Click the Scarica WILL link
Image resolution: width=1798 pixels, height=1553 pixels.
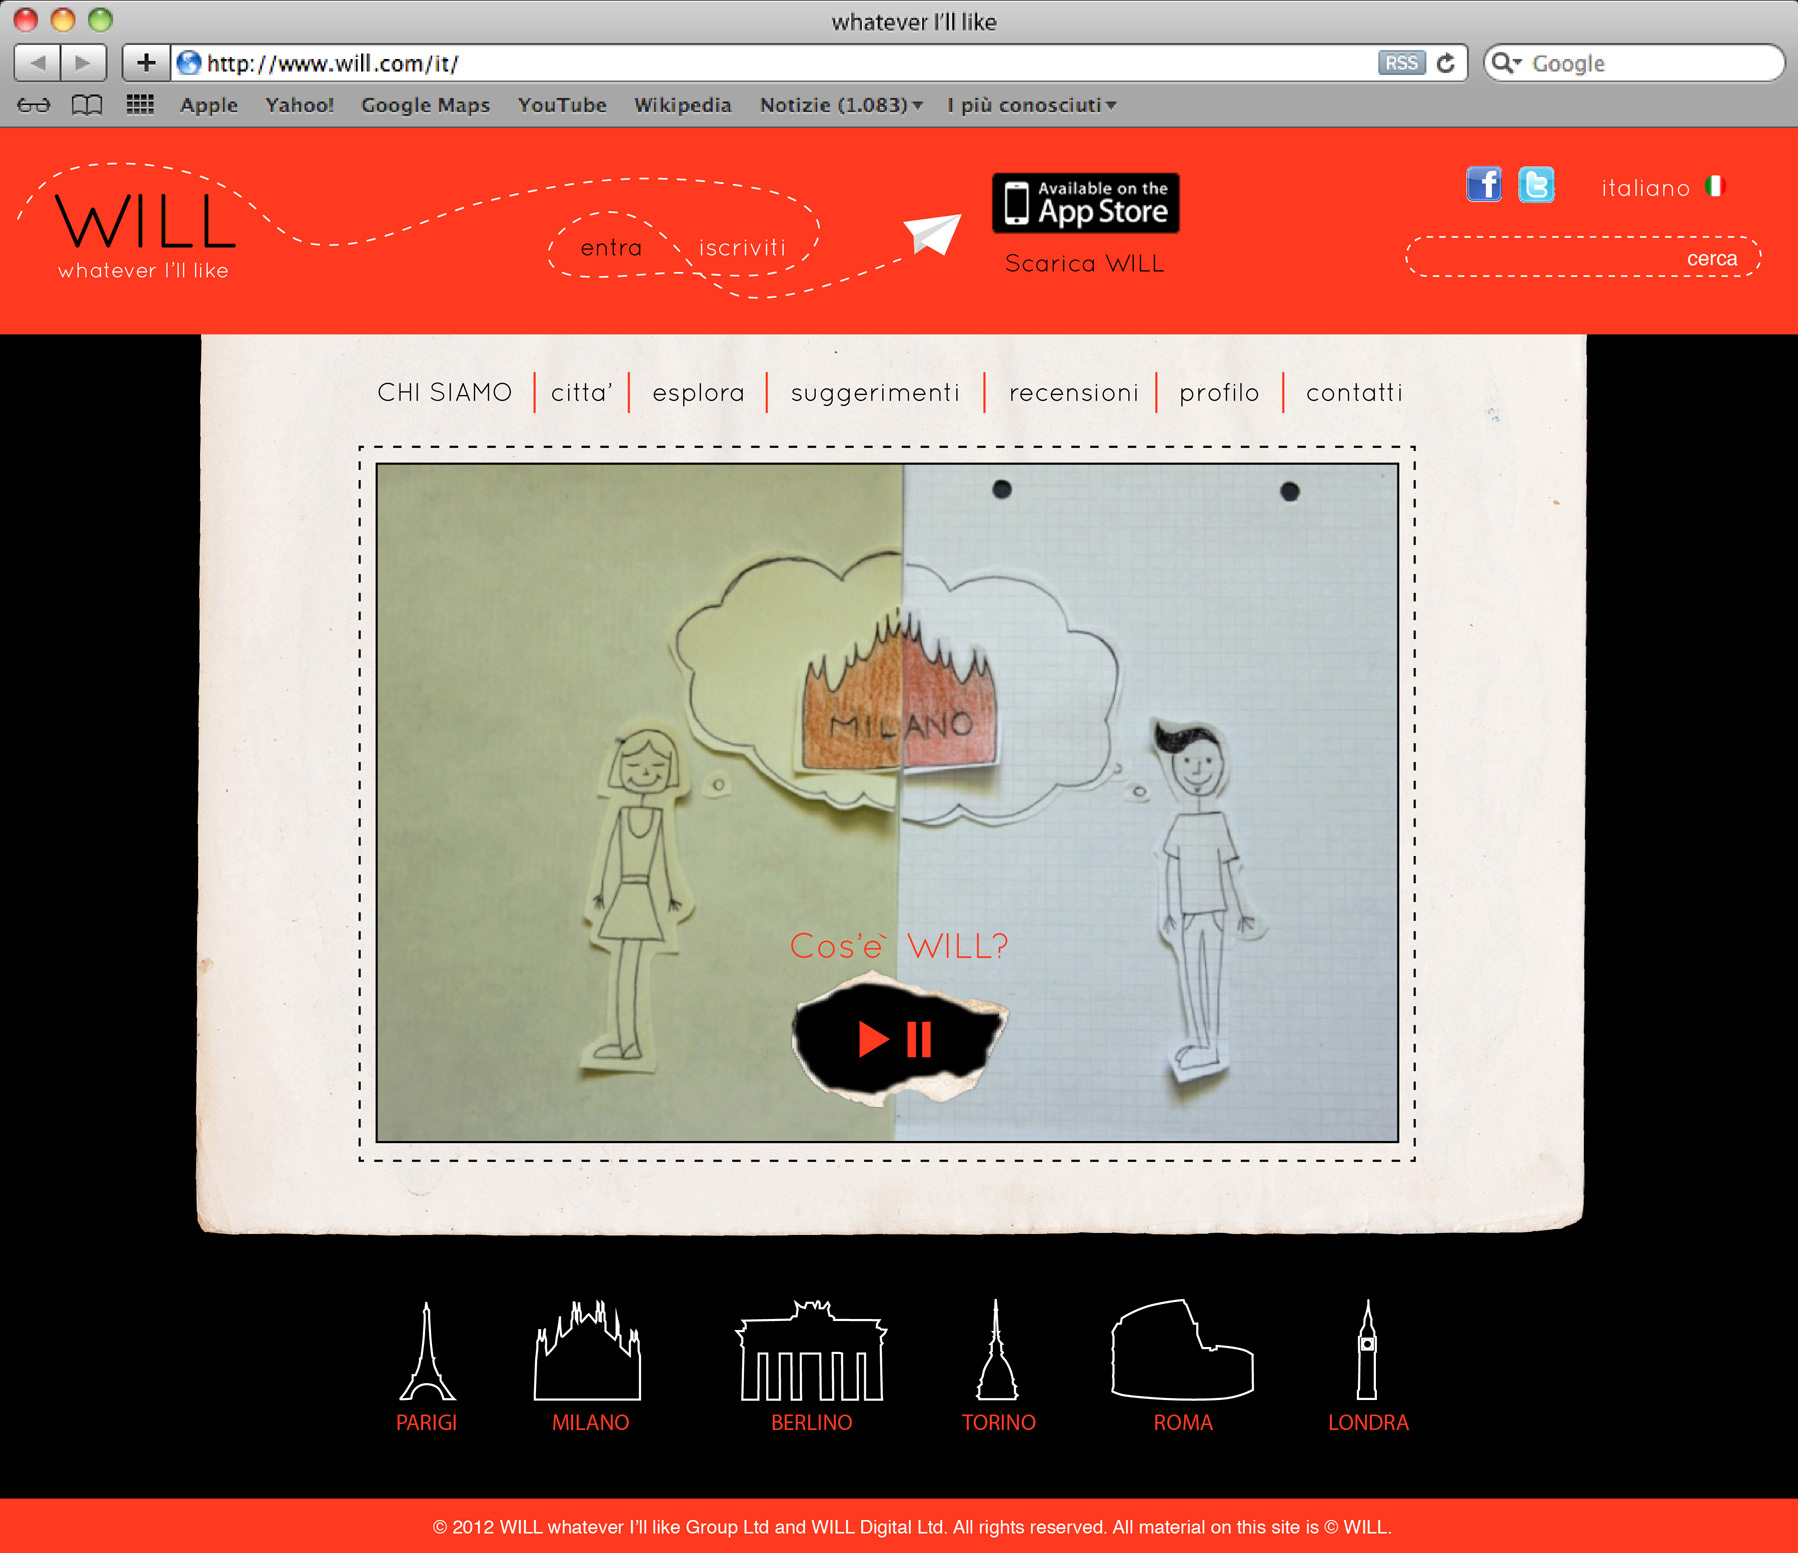click(1085, 263)
